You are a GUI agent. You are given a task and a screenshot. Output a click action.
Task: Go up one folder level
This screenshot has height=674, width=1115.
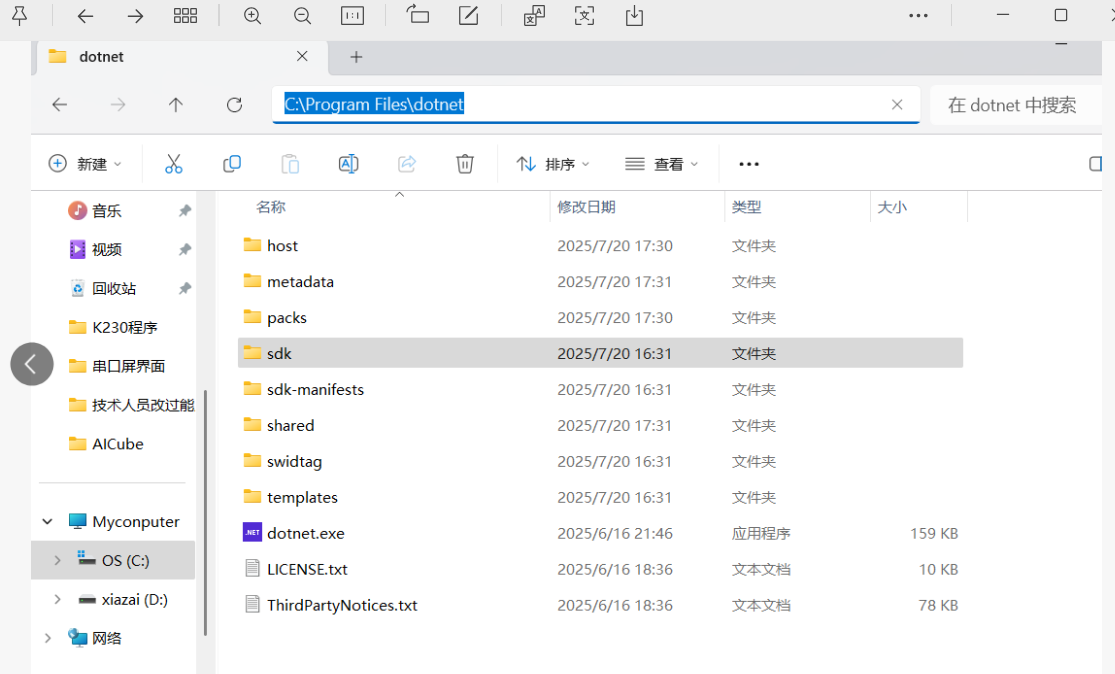click(x=176, y=105)
